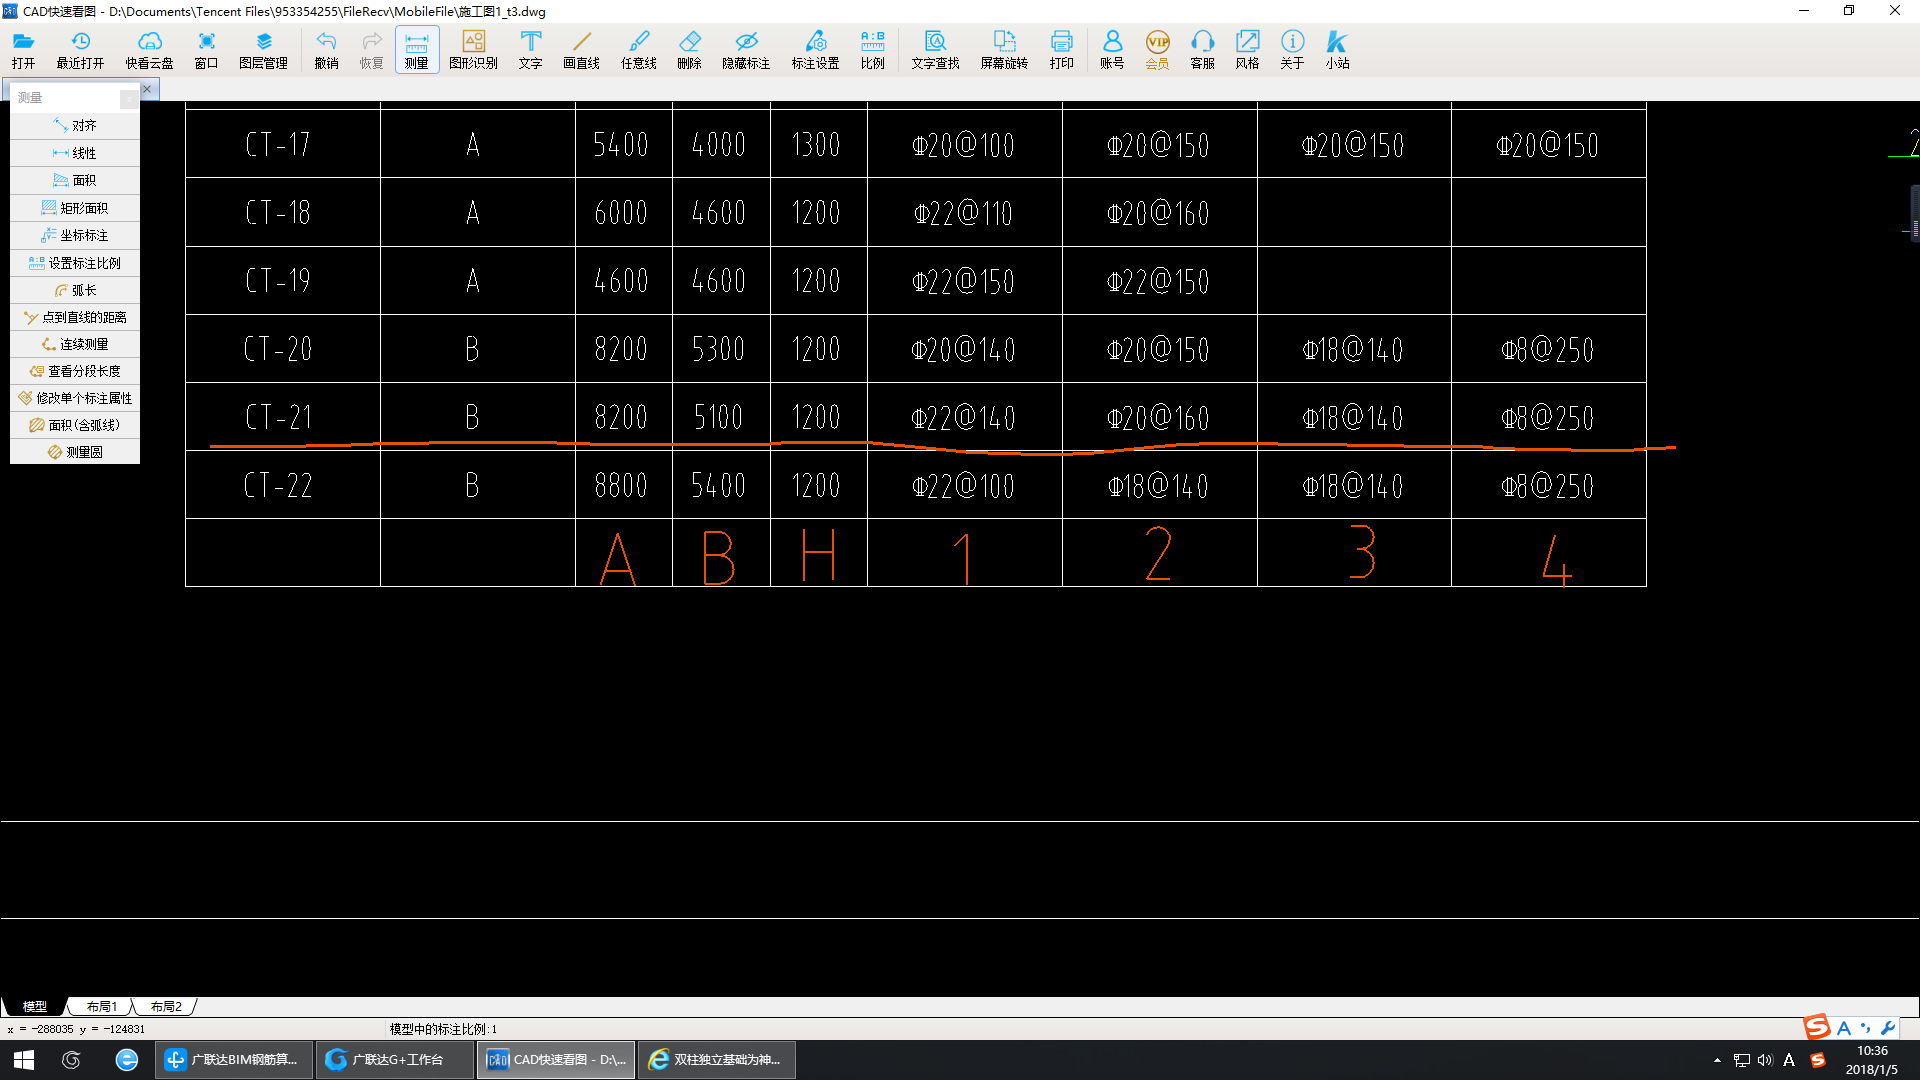Open 广联达G+工作台 taskbar app
This screenshot has height=1080, width=1920.
pos(395,1060)
